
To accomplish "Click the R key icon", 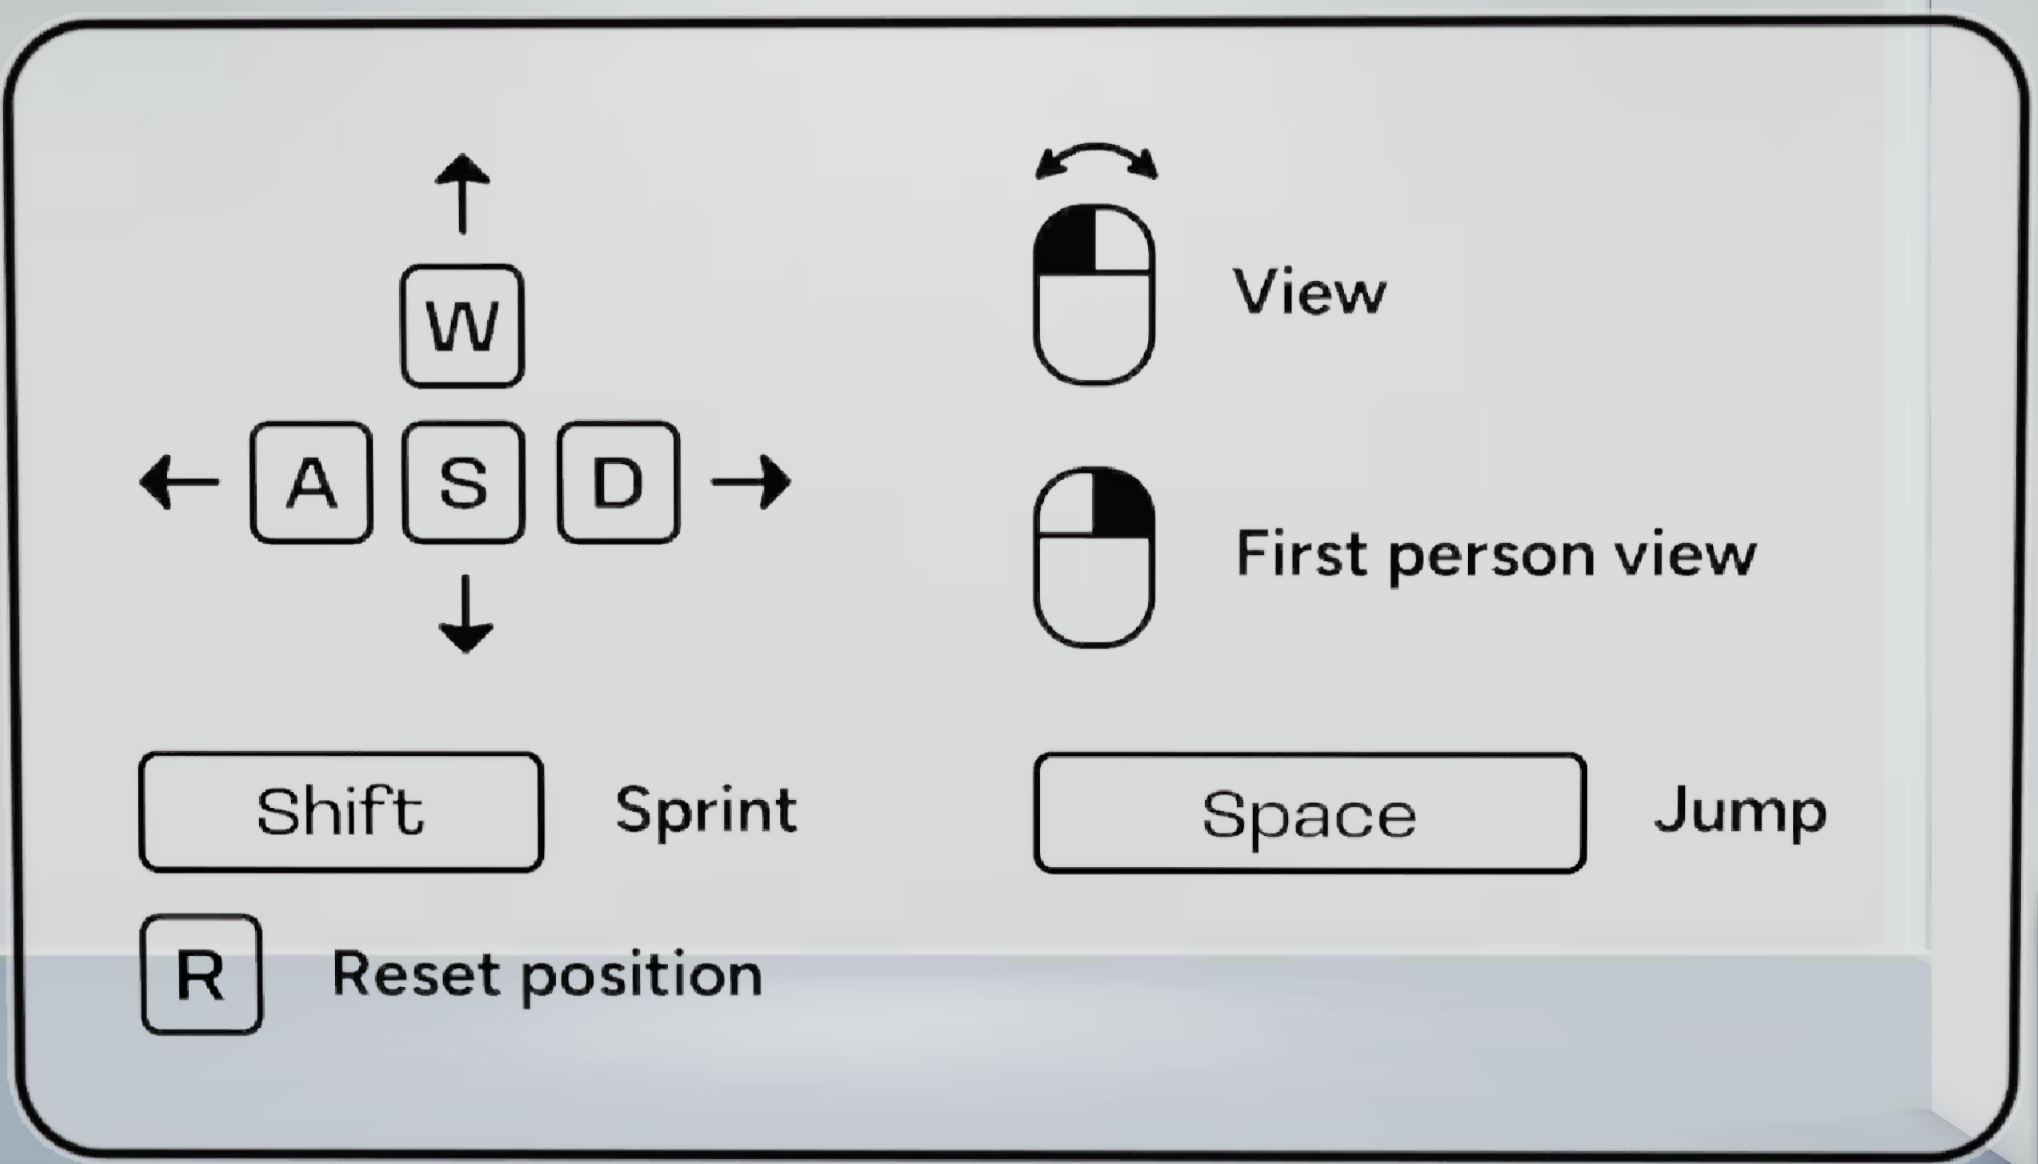I will [201, 975].
